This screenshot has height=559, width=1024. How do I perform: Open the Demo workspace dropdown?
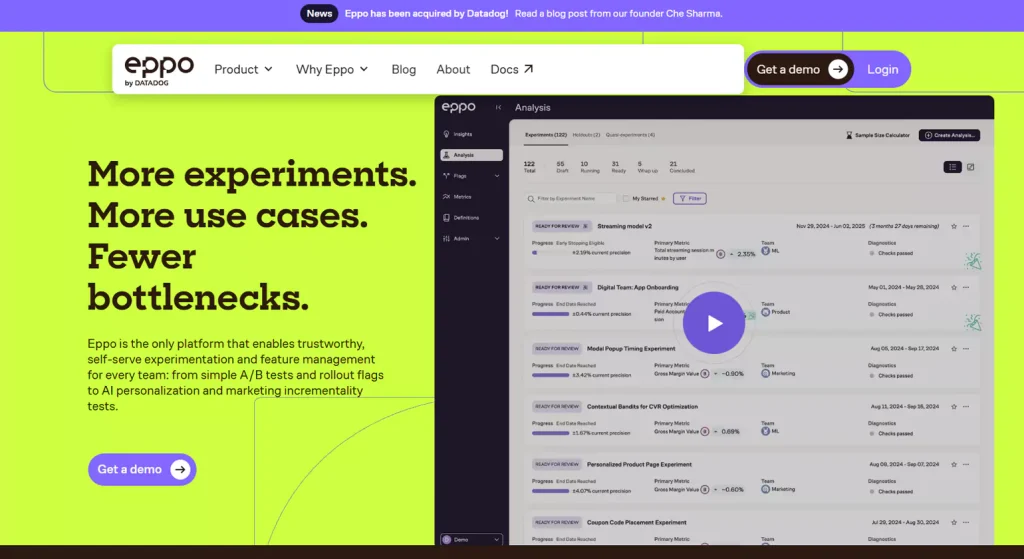pyautogui.click(x=472, y=539)
